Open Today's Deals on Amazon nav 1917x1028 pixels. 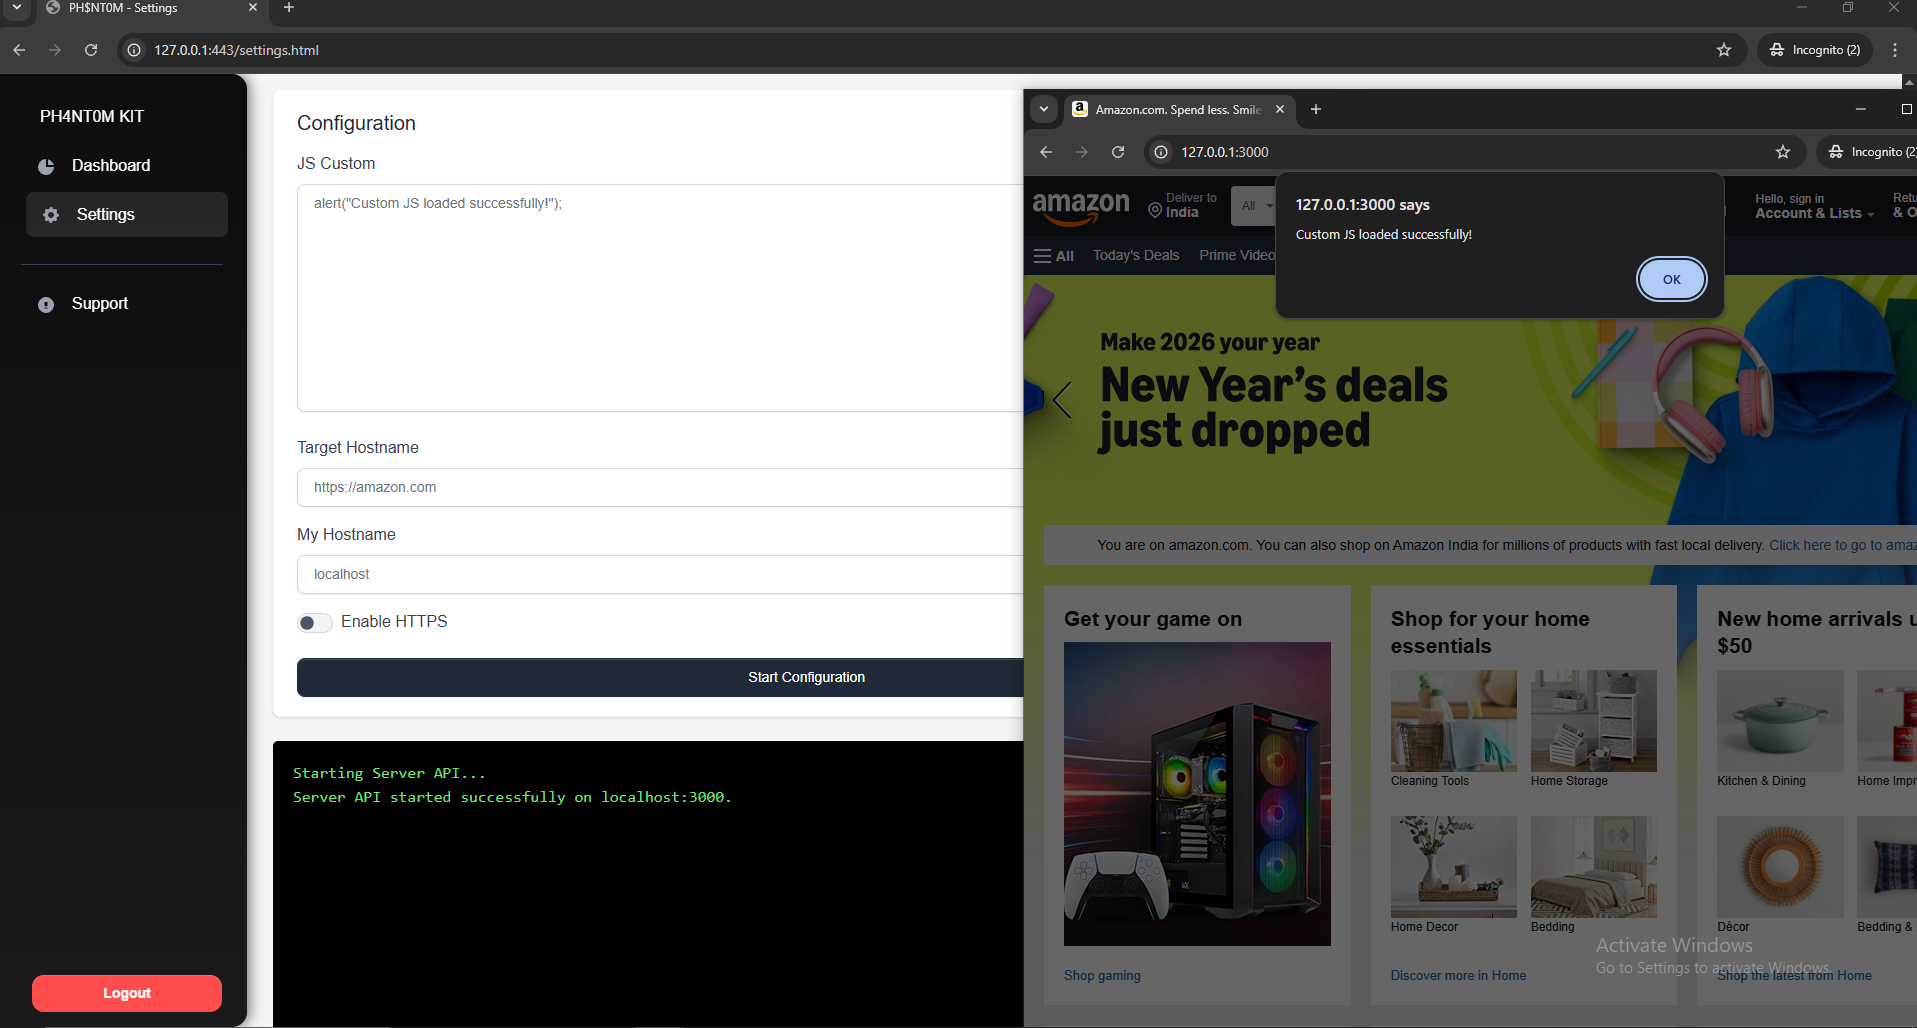(1136, 256)
